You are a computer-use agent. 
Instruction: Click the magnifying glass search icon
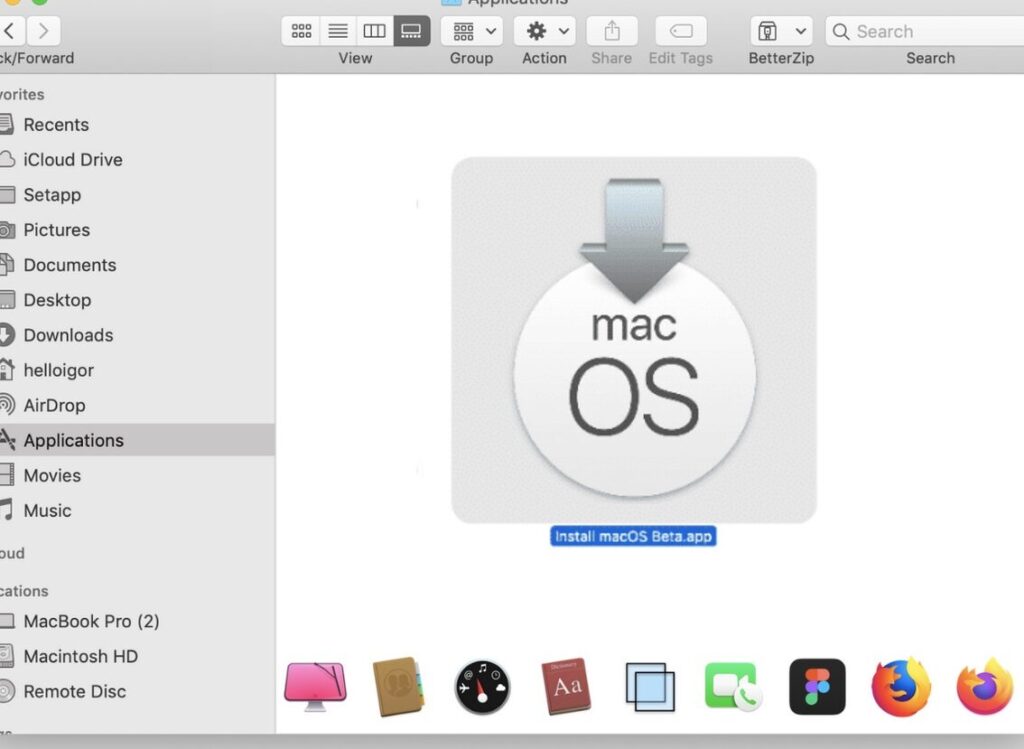coord(840,31)
